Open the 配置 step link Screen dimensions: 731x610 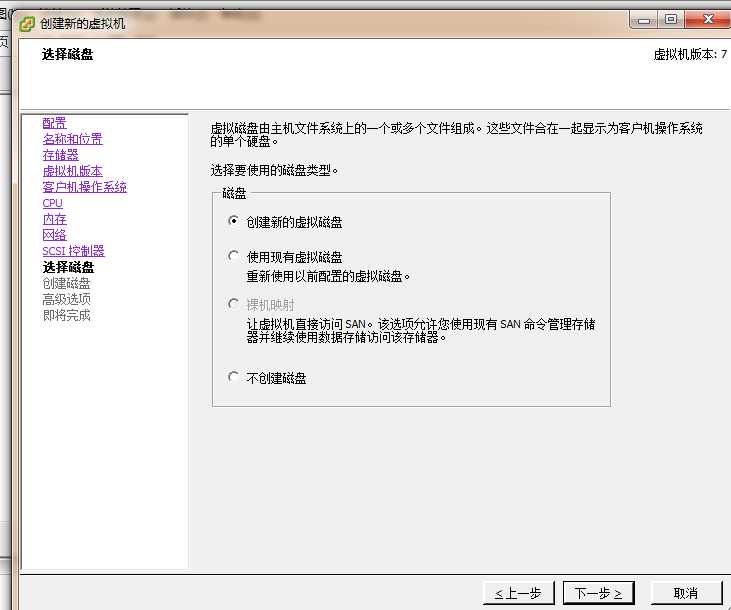55,123
